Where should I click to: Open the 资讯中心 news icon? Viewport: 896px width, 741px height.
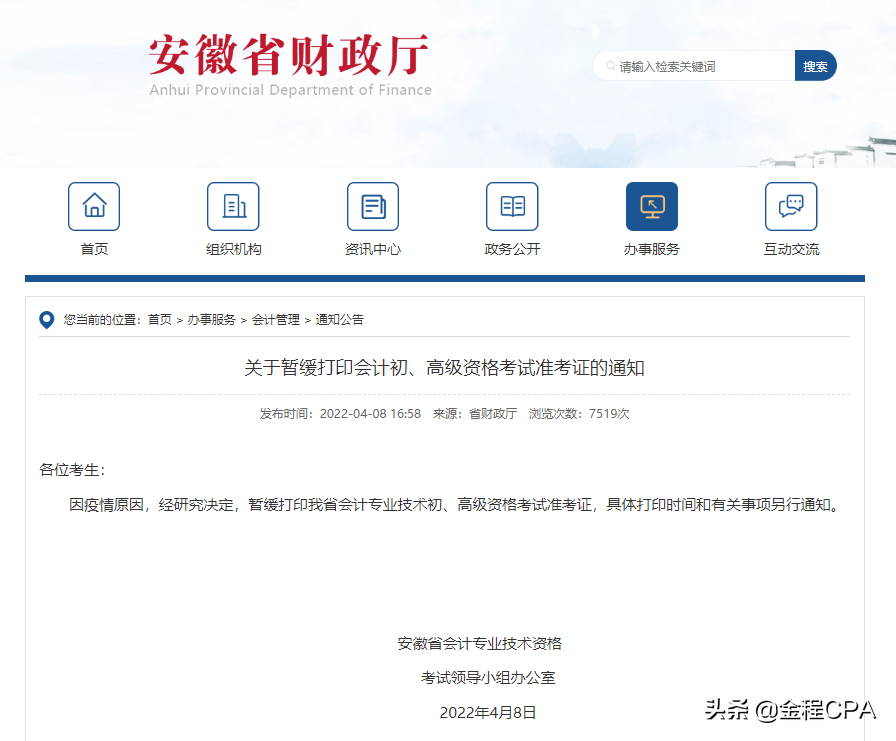pos(372,206)
